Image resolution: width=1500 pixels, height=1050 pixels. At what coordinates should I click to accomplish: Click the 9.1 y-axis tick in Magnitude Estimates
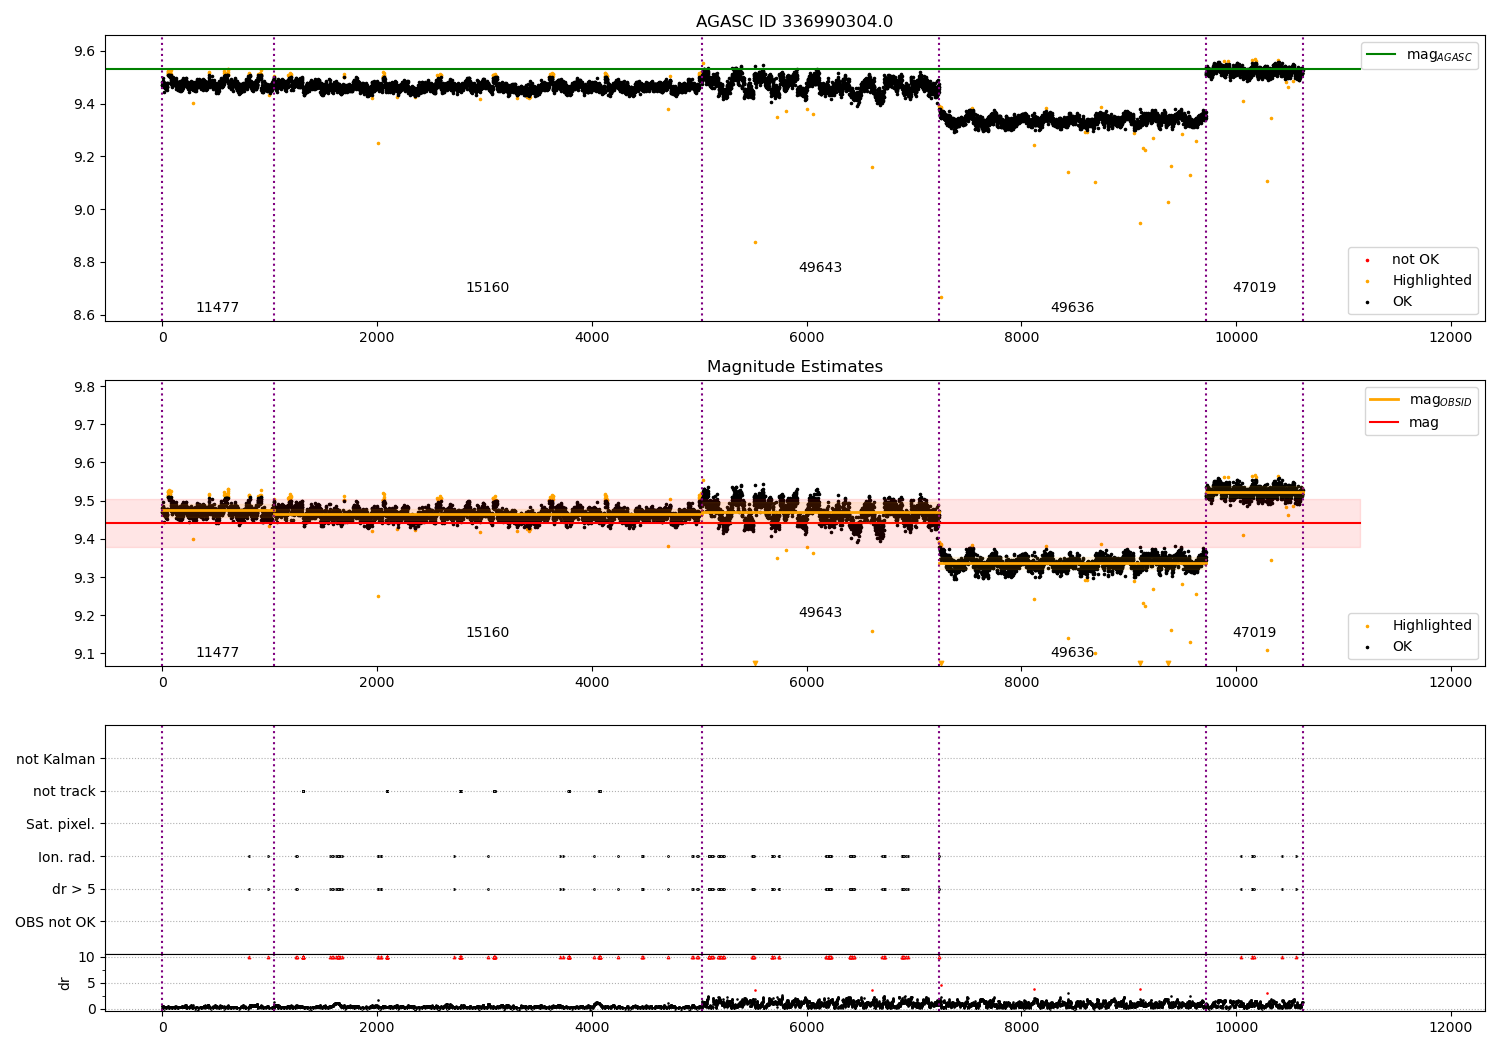pyautogui.click(x=83, y=654)
